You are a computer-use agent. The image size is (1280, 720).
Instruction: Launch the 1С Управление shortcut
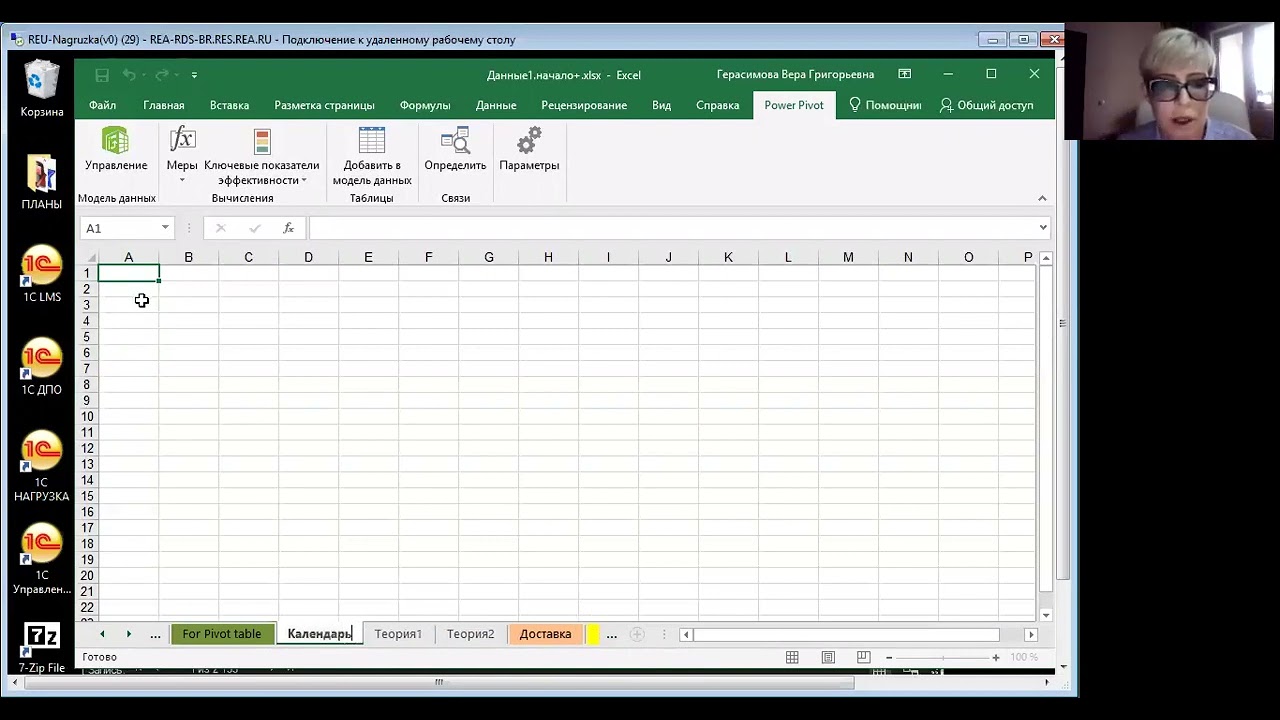[42, 560]
